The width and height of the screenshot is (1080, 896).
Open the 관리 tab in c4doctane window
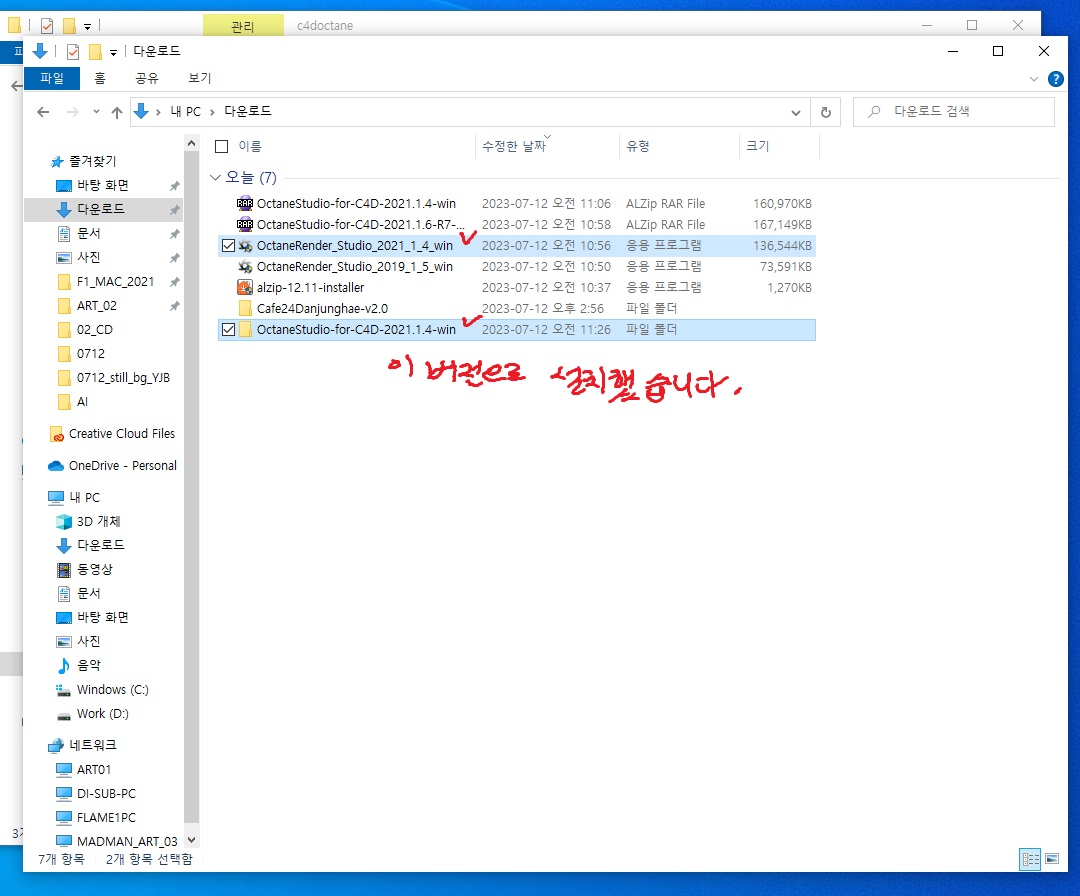[242, 26]
